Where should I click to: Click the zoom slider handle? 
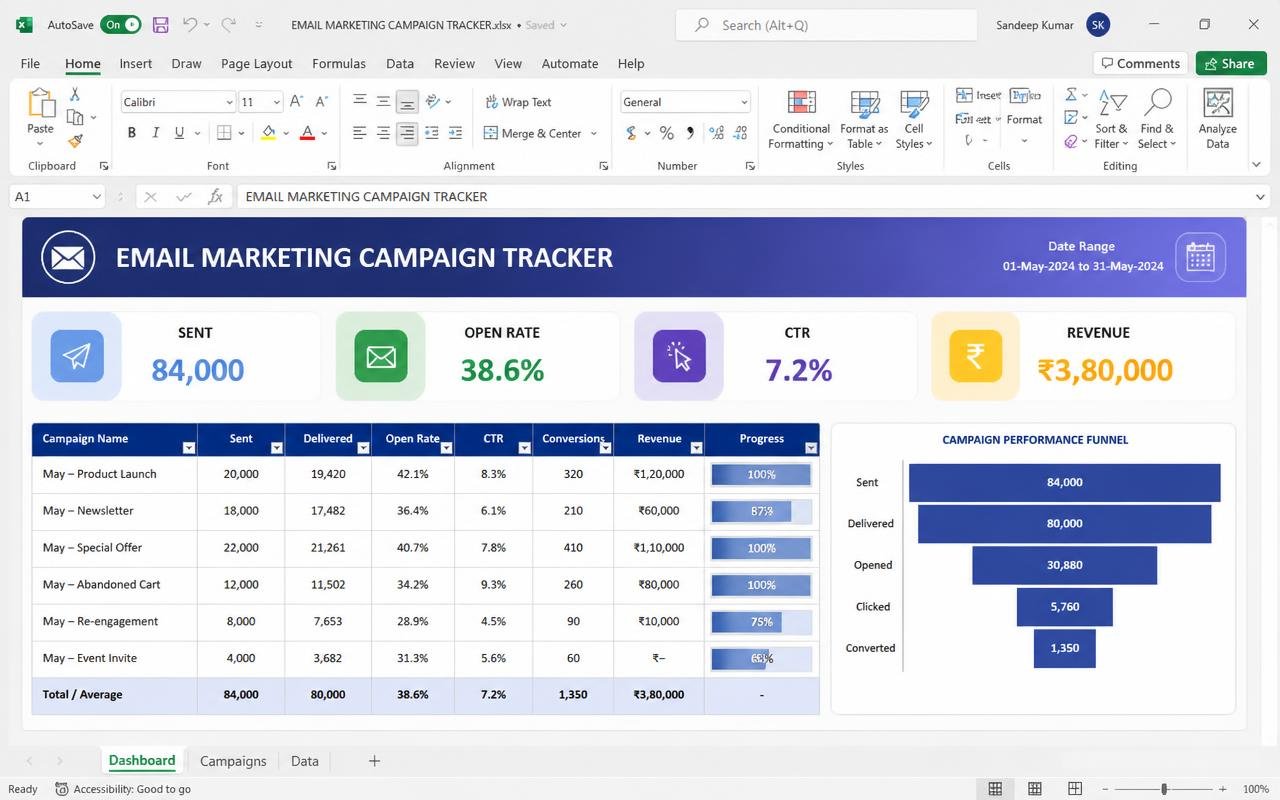tap(1164, 789)
